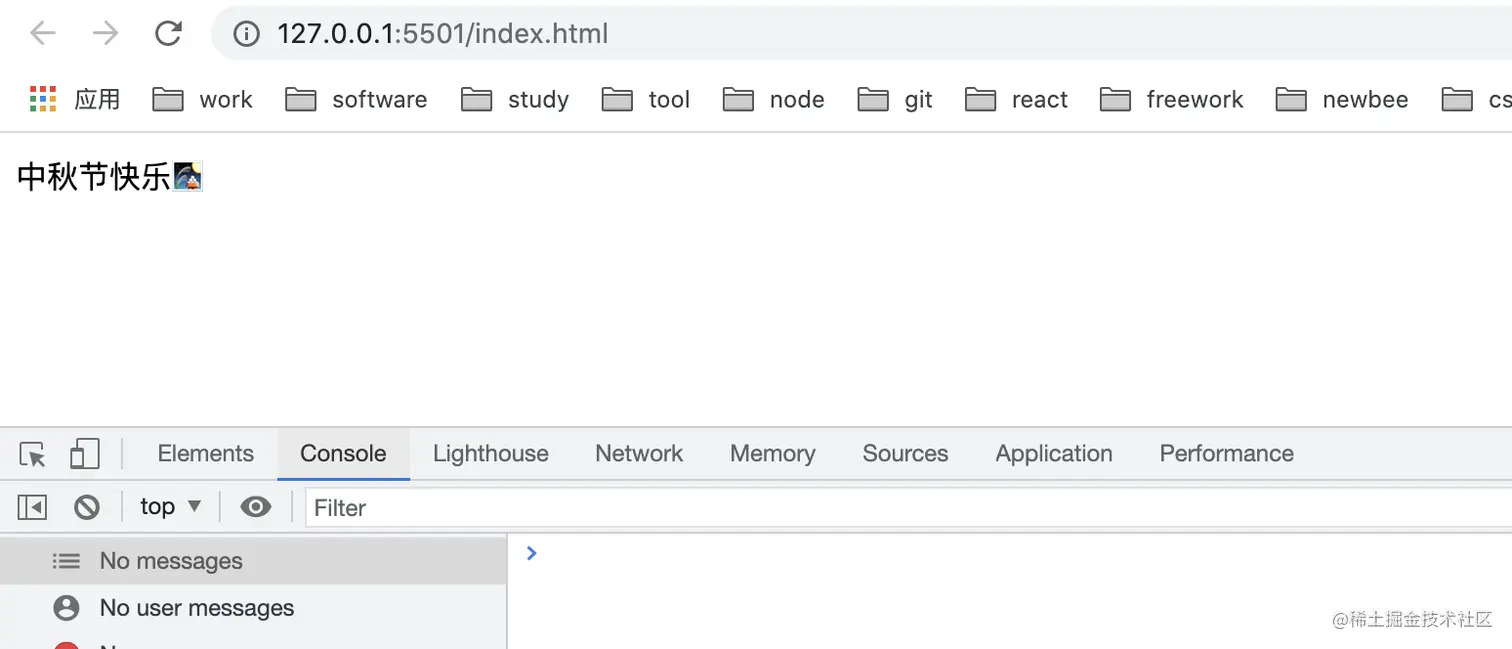Click the 中秋节快乐 page text

point(94,178)
